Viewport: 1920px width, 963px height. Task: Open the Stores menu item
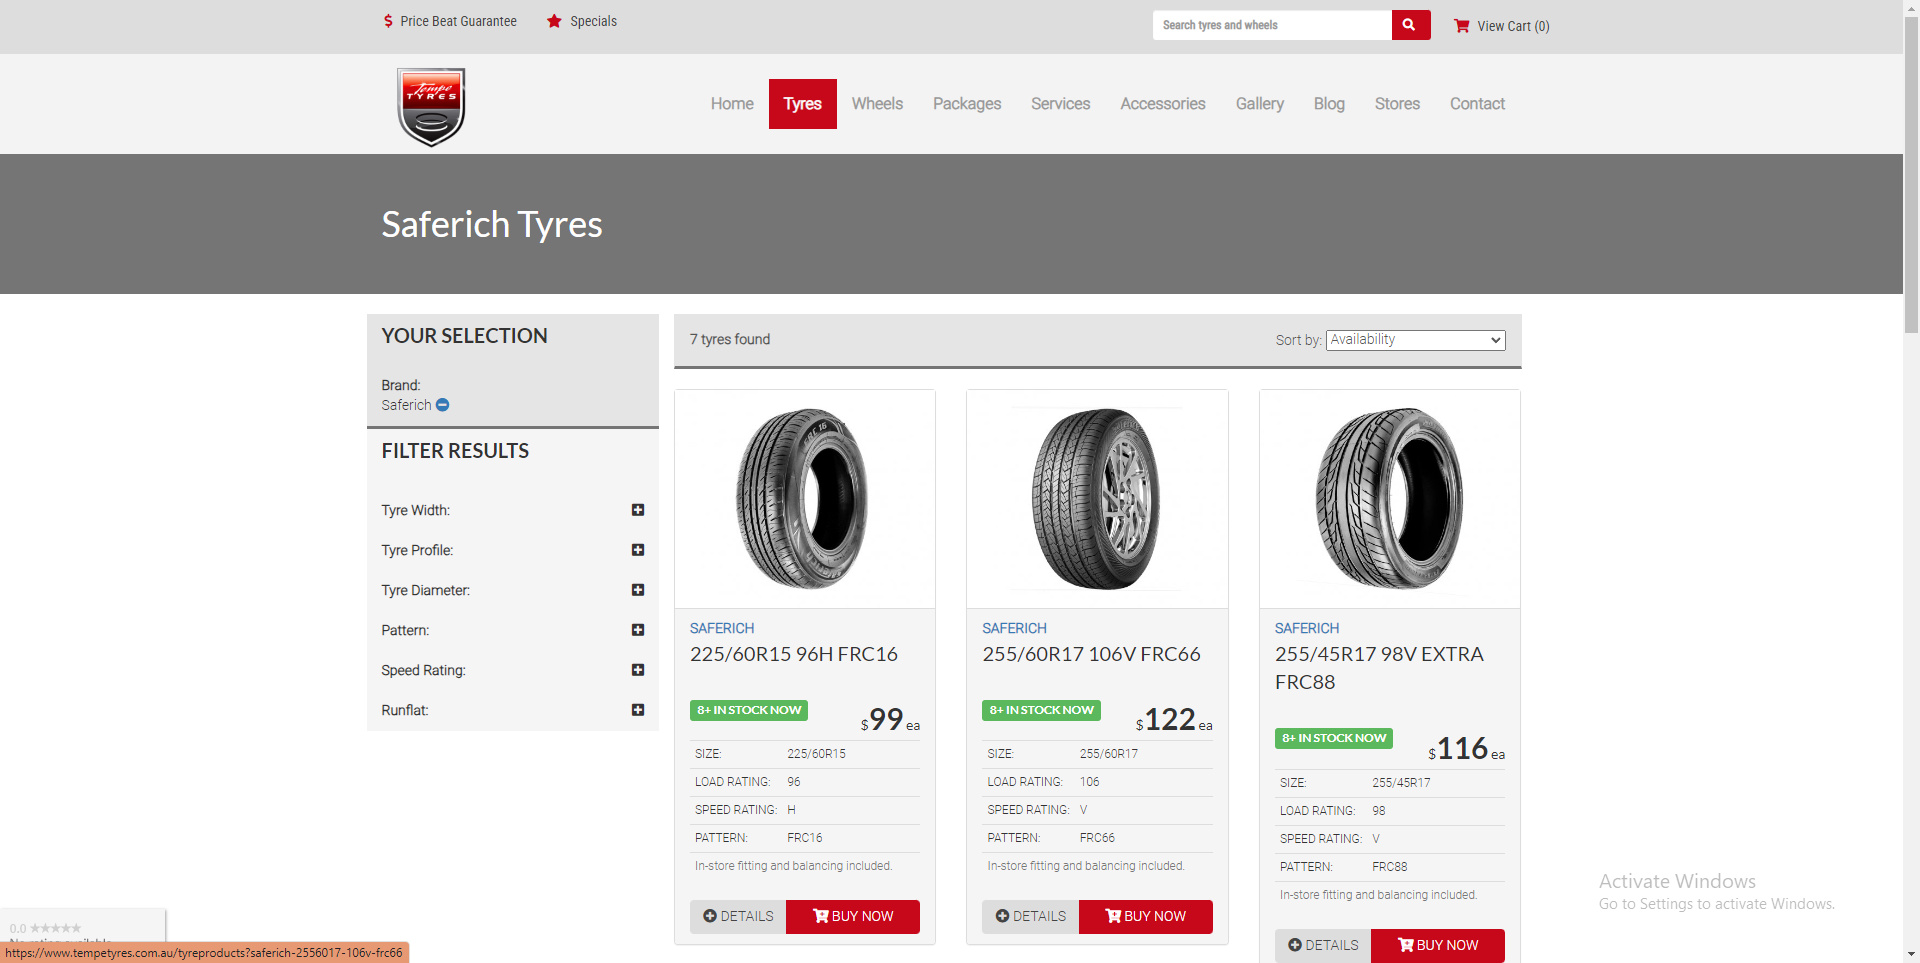[1397, 104]
